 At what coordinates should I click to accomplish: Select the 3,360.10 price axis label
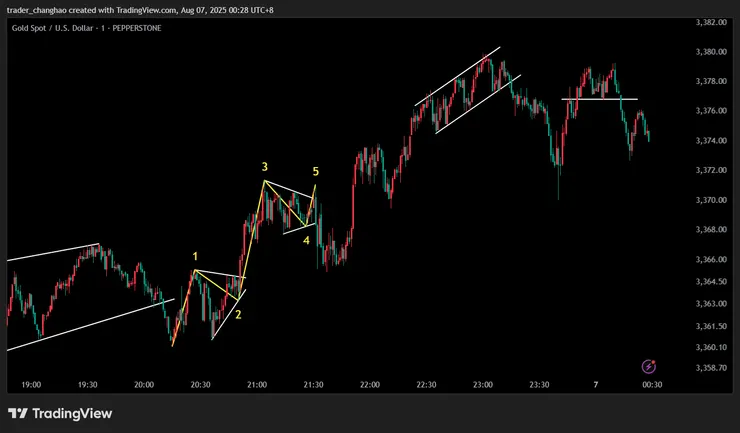coord(711,347)
